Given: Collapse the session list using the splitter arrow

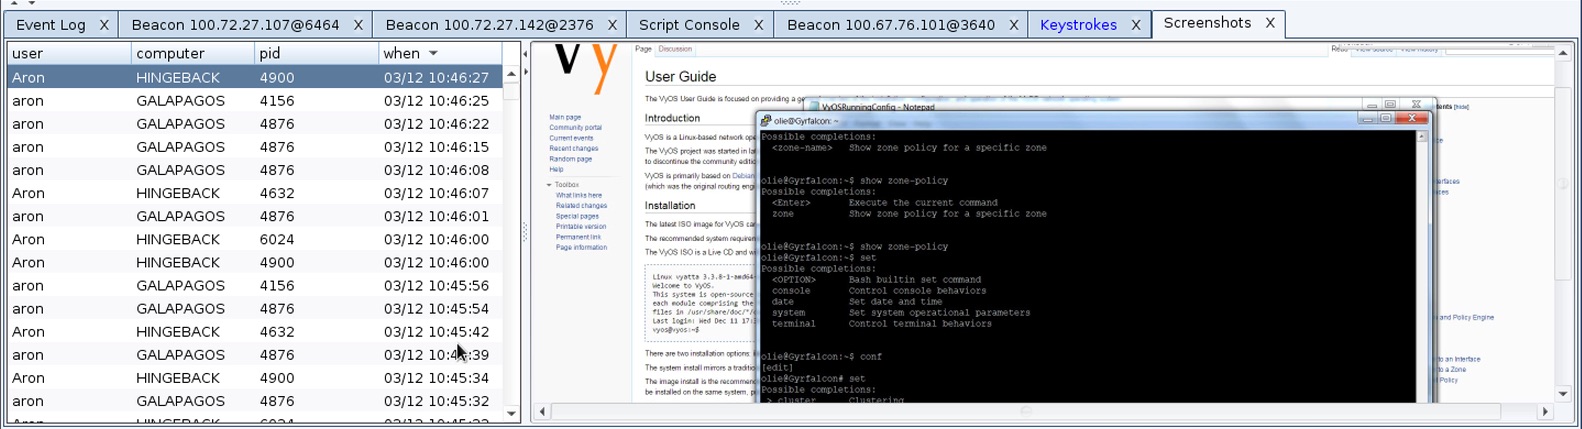Looking at the screenshot, I should point(526,55).
